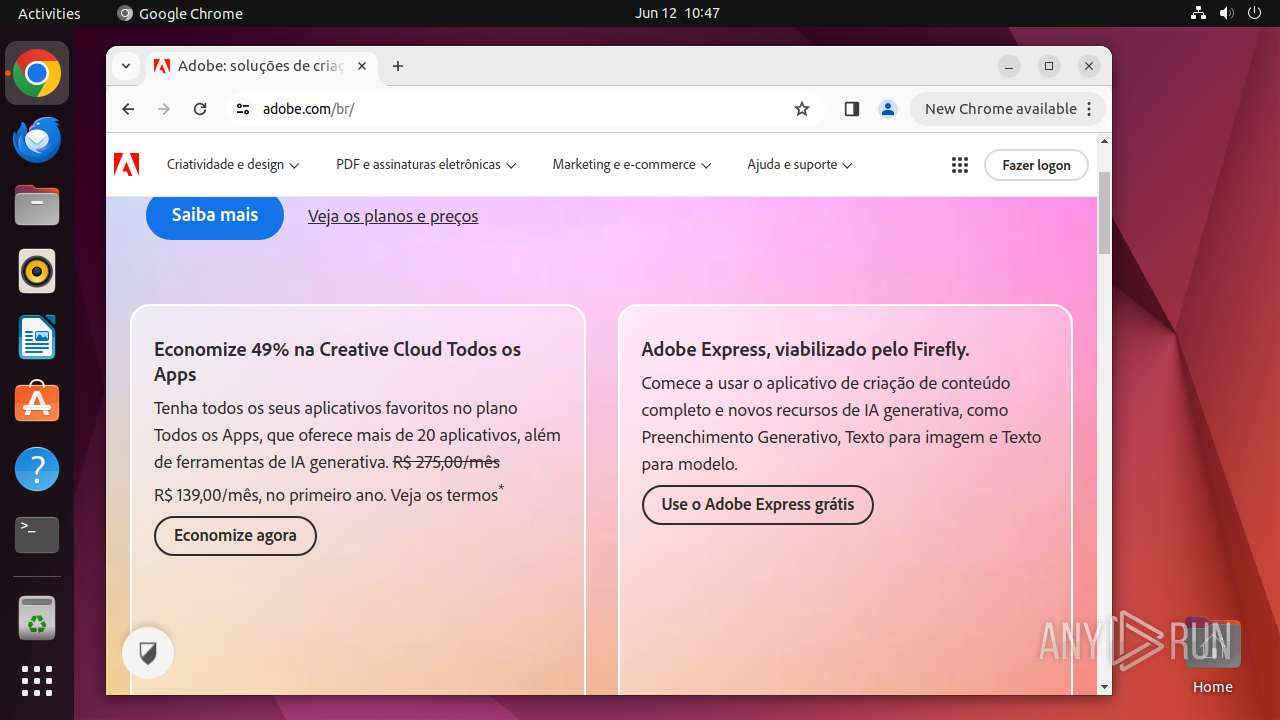The image size is (1280, 720).
Task: Launch Thunderbird Mail from the dock
Action: tap(37, 140)
